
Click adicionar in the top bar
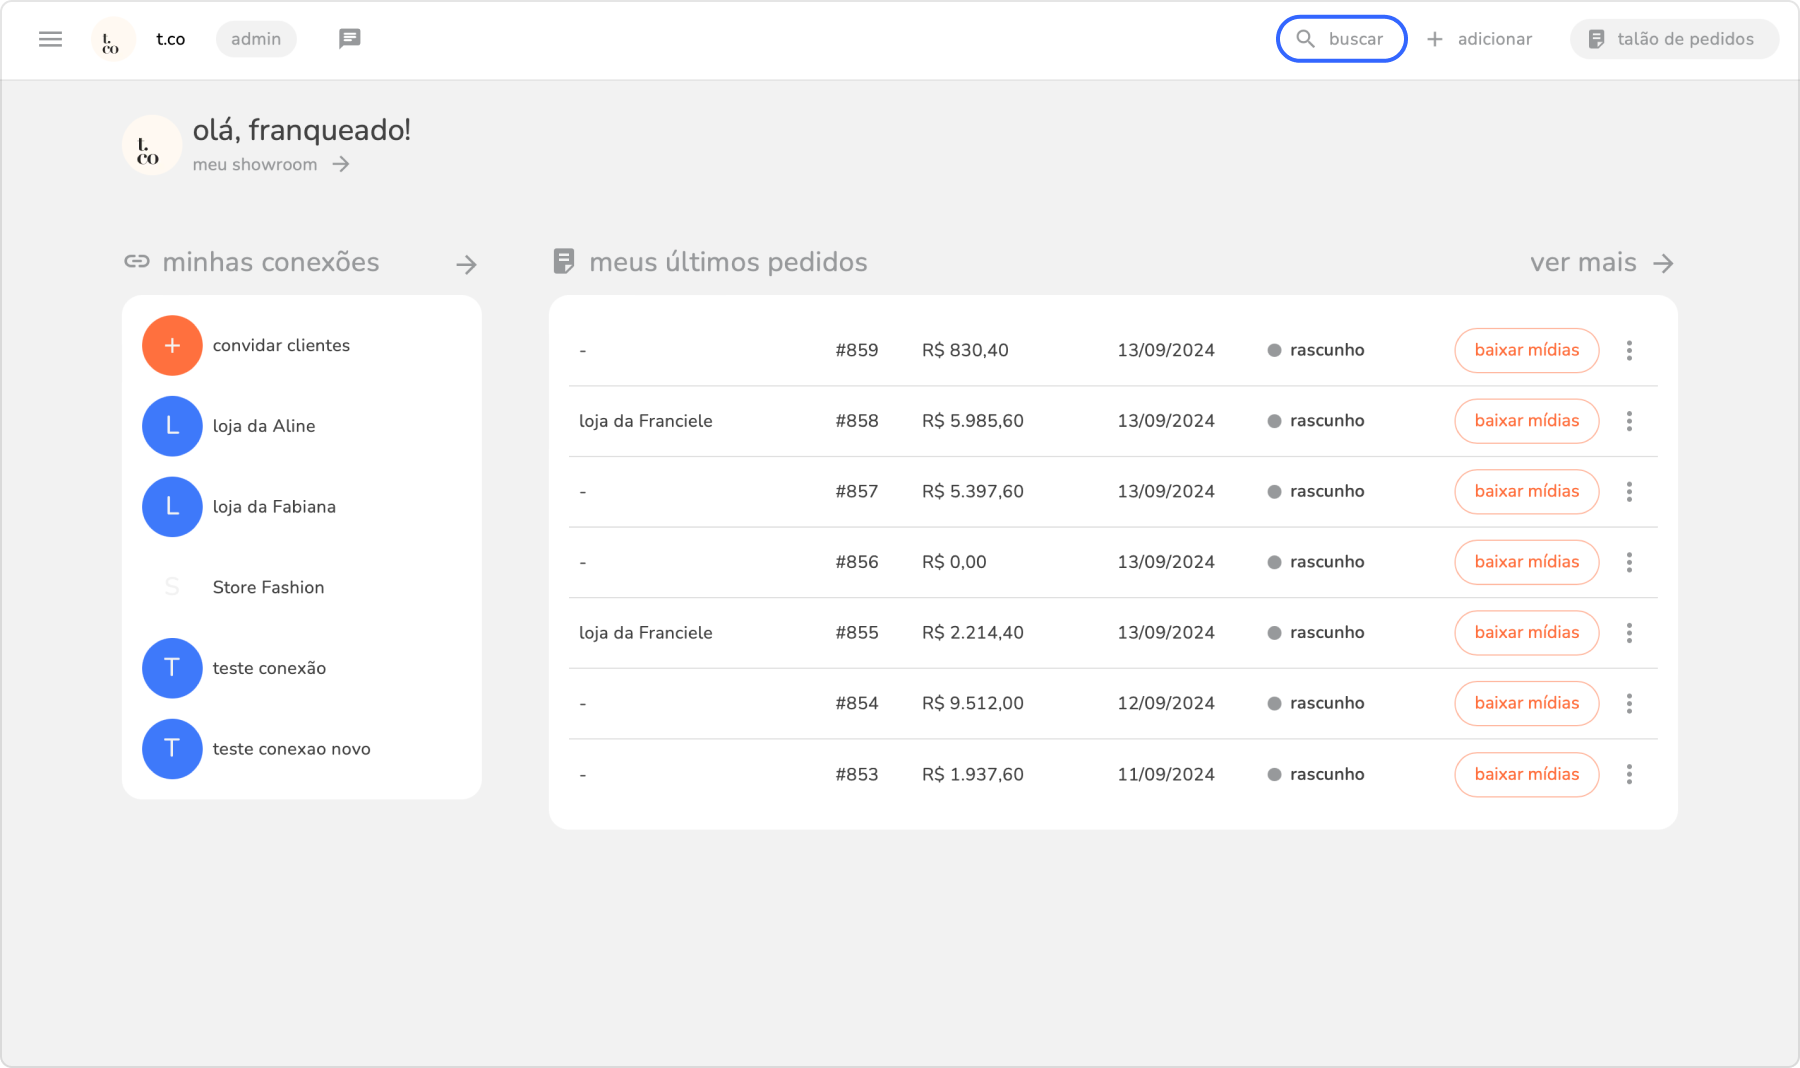click(x=1480, y=39)
